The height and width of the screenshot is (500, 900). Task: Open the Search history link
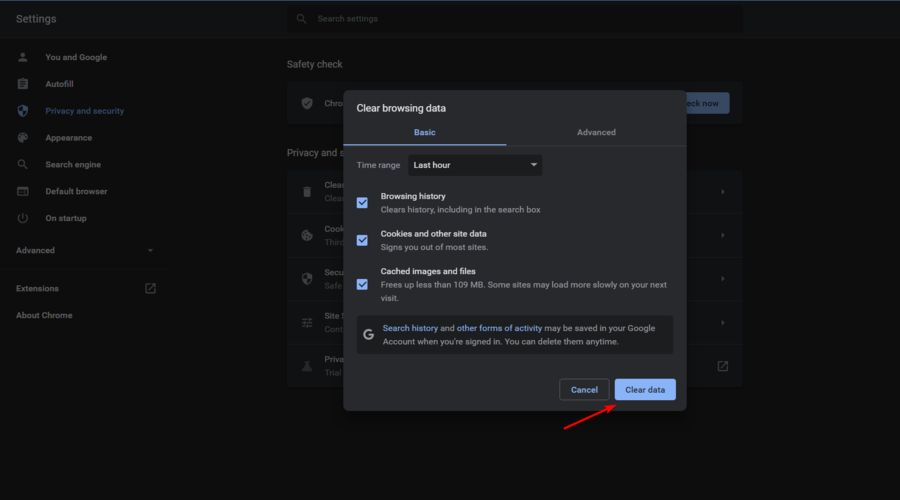[410, 328]
